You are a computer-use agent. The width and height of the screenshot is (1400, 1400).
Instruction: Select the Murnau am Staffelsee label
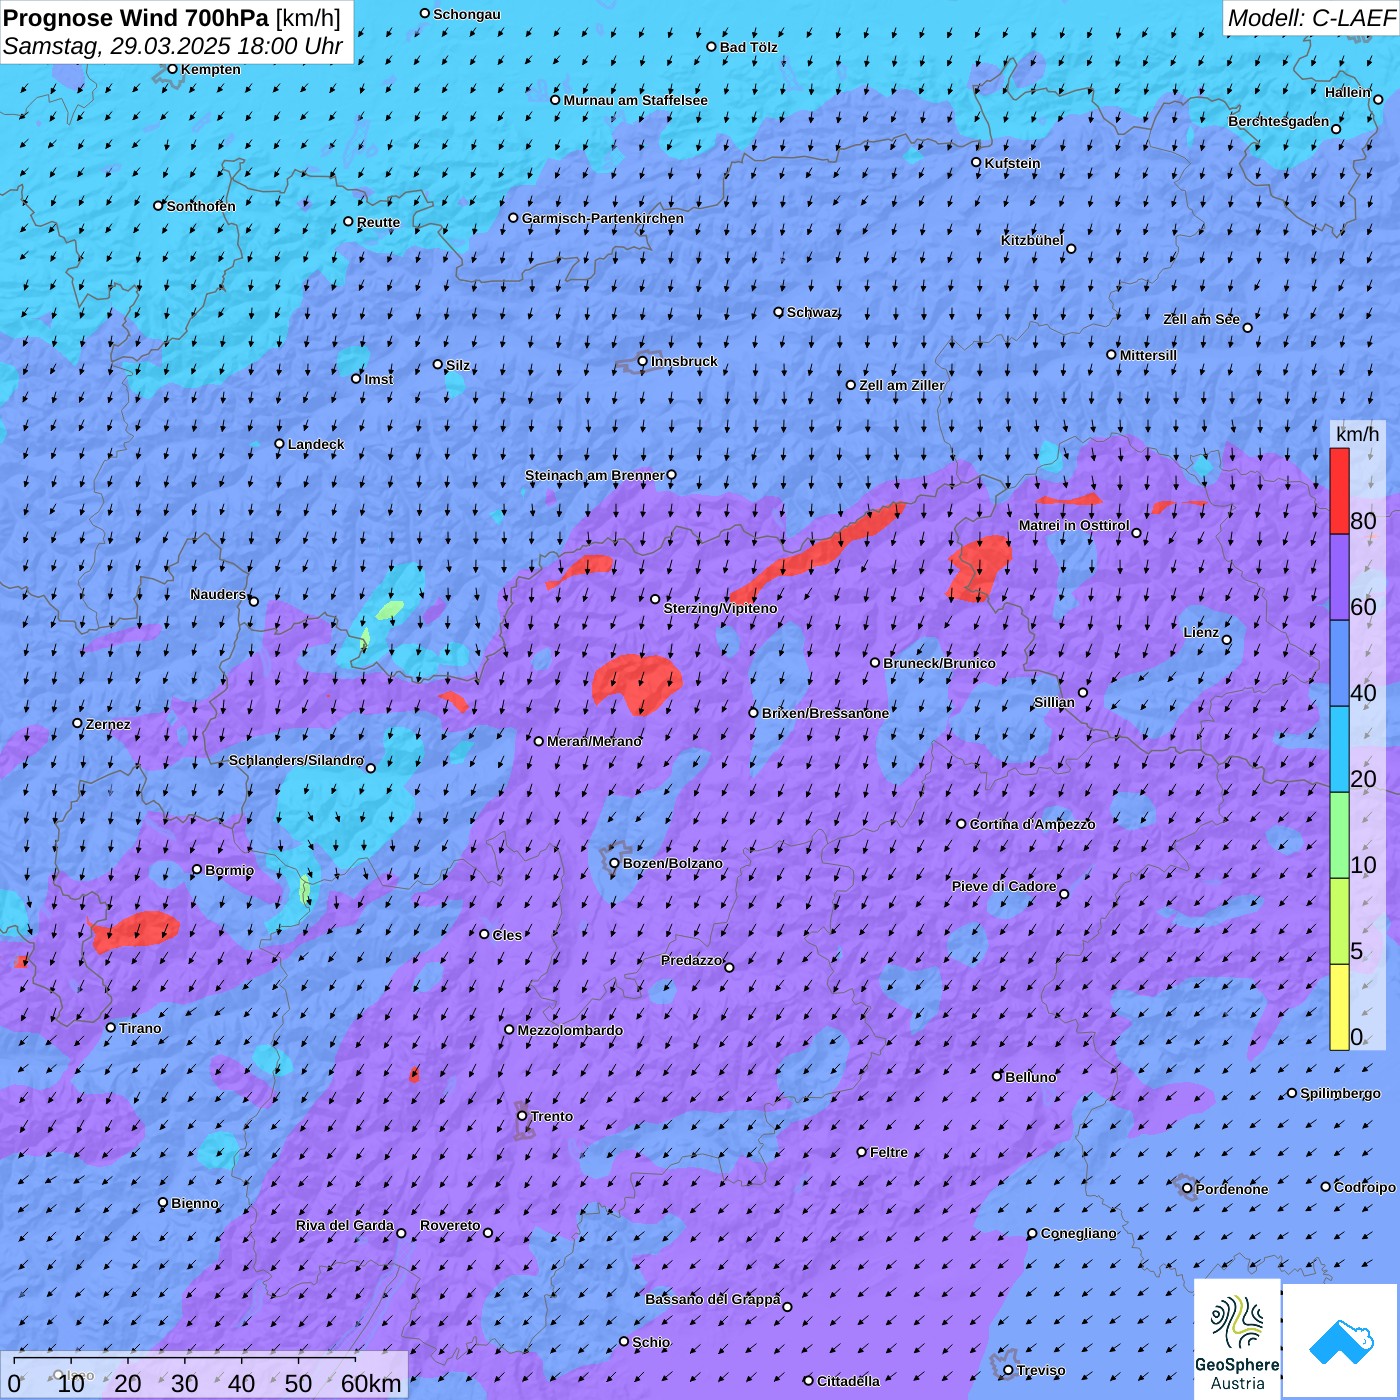coord(635,100)
